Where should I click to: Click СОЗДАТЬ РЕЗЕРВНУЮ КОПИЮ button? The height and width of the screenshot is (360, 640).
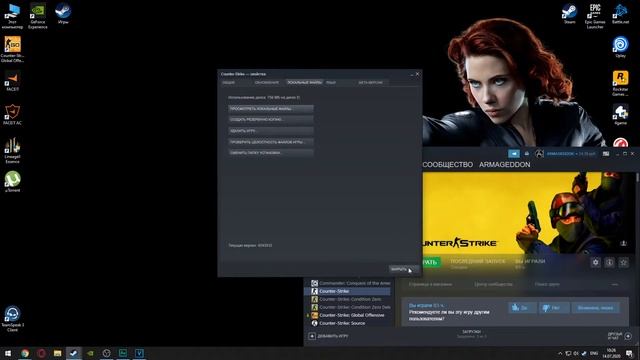tap(271, 120)
